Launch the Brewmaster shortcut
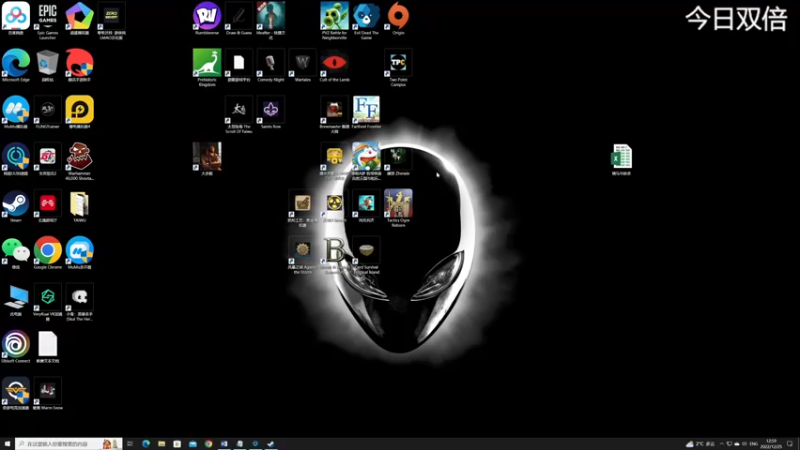Screen dimensions: 800x450 tap(334, 115)
